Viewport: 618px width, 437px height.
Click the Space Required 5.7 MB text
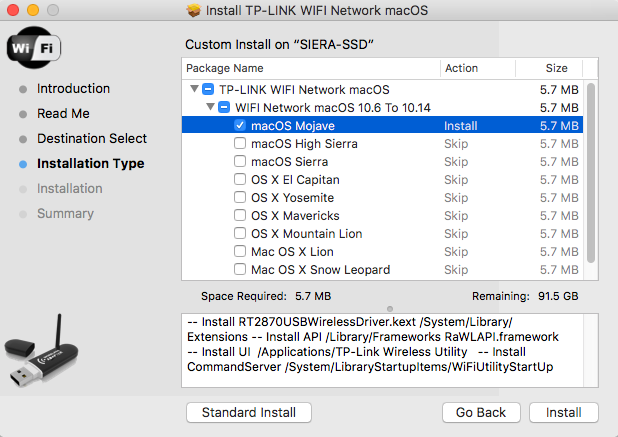pos(266,296)
